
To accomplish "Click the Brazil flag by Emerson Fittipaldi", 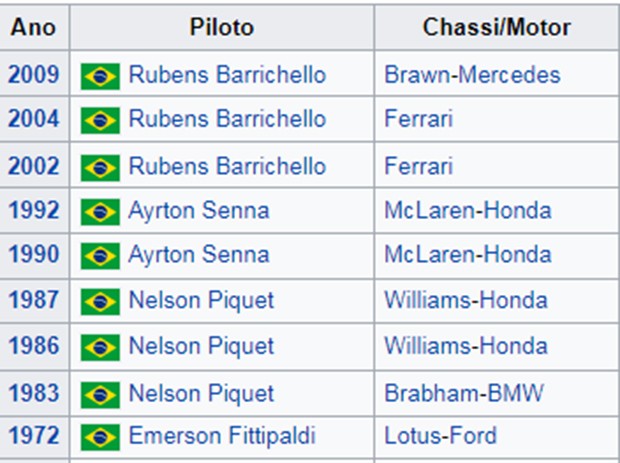I will pos(100,437).
